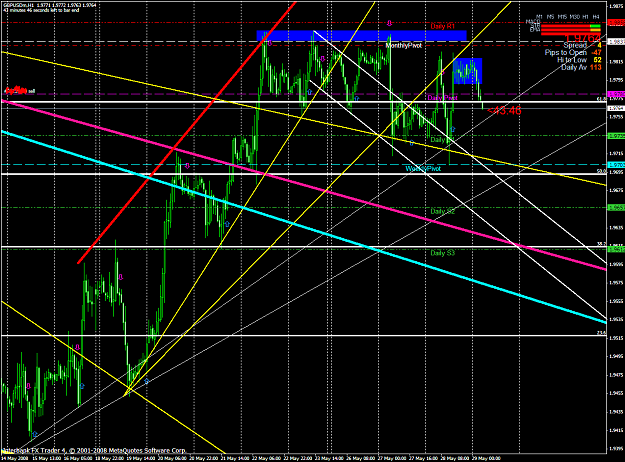
Task: Click the M30 timeframe column header
Action: [575, 17]
